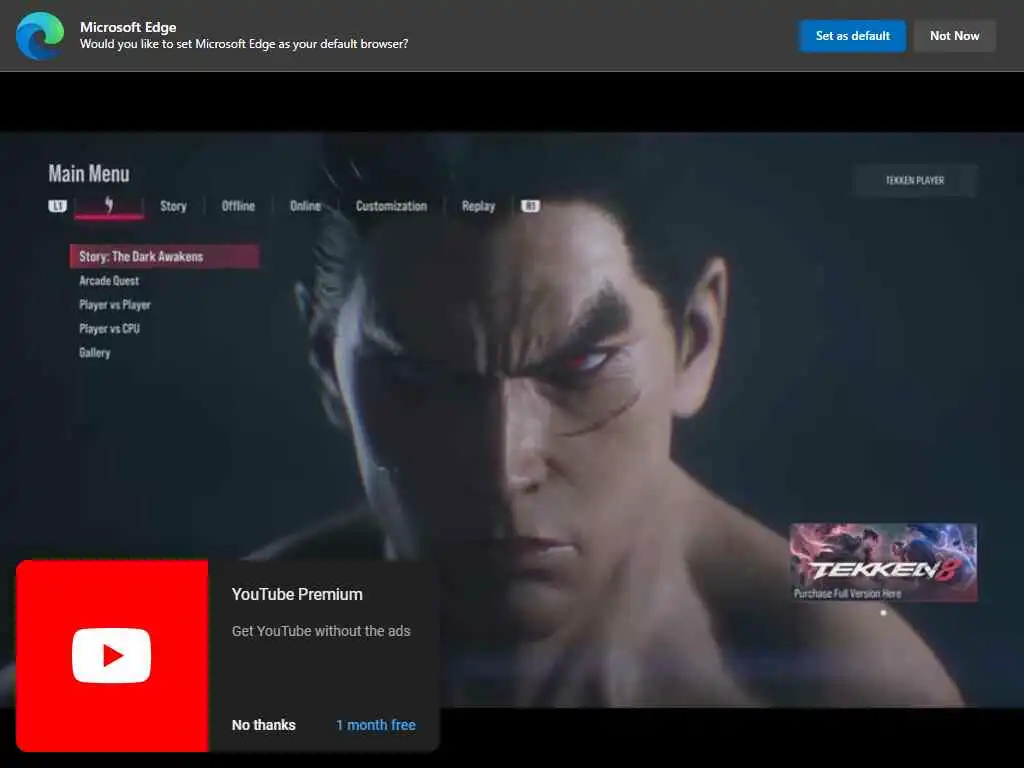Screen dimensions: 1024x768
Task: Decline YouTube Premium with No thanks
Action: click(x=263, y=725)
